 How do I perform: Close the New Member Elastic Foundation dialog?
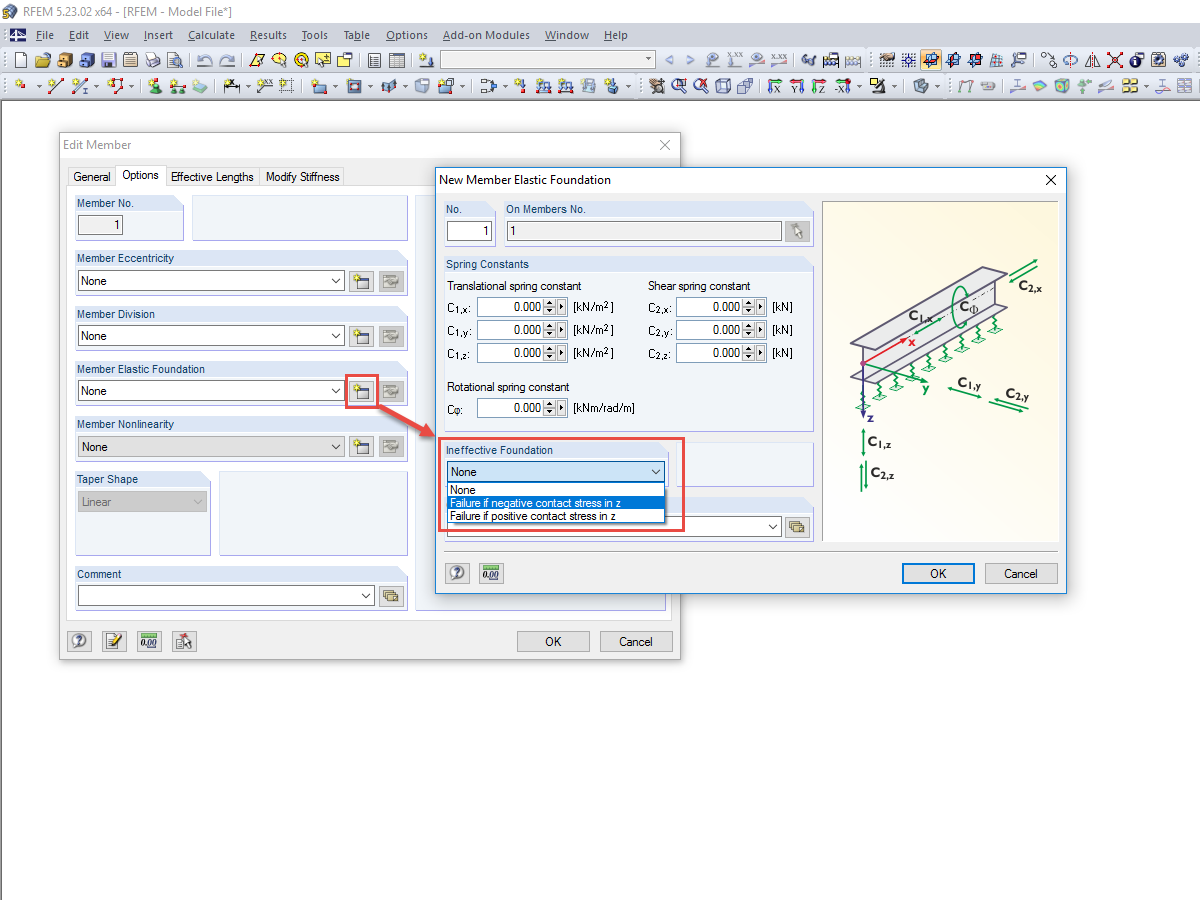tap(1051, 180)
